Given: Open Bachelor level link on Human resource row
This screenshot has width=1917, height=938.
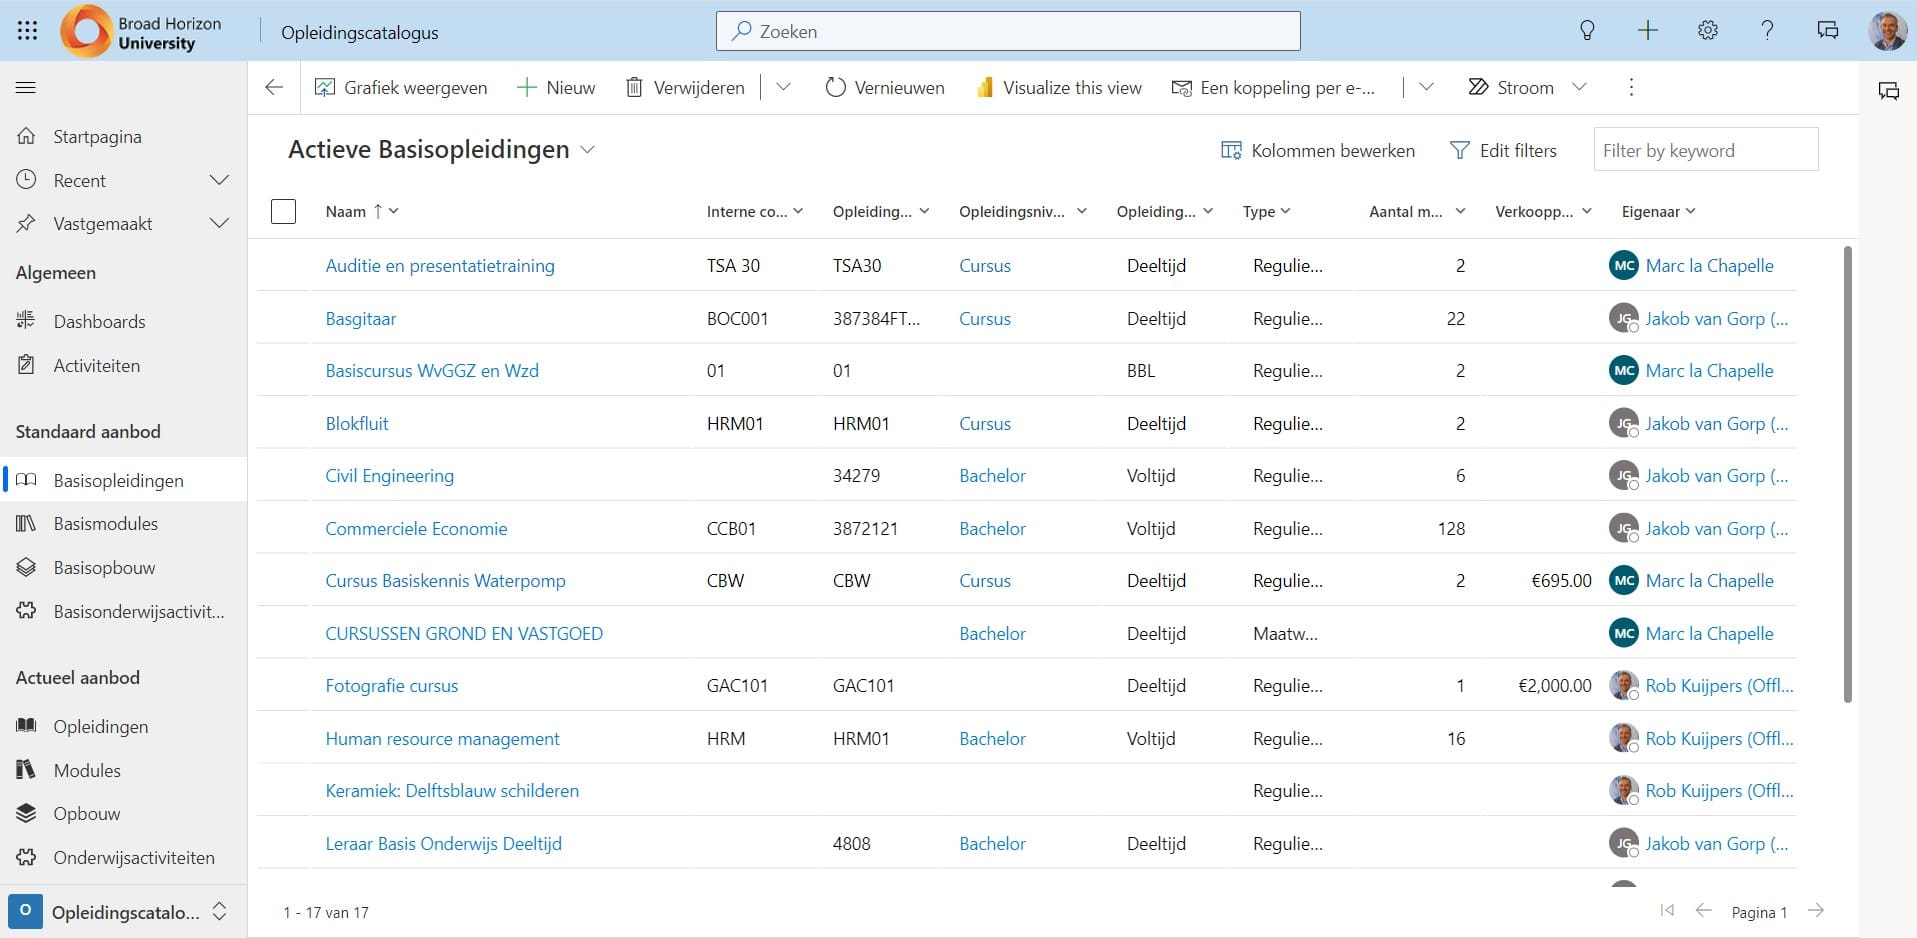Looking at the screenshot, I should pyautogui.click(x=992, y=739).
